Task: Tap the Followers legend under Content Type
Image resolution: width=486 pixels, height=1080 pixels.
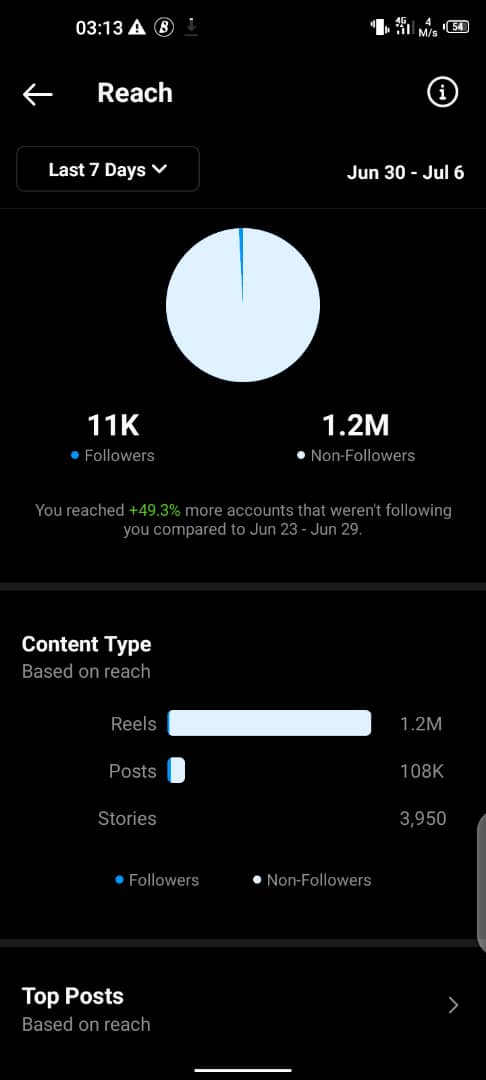Action: click(157, 880)
